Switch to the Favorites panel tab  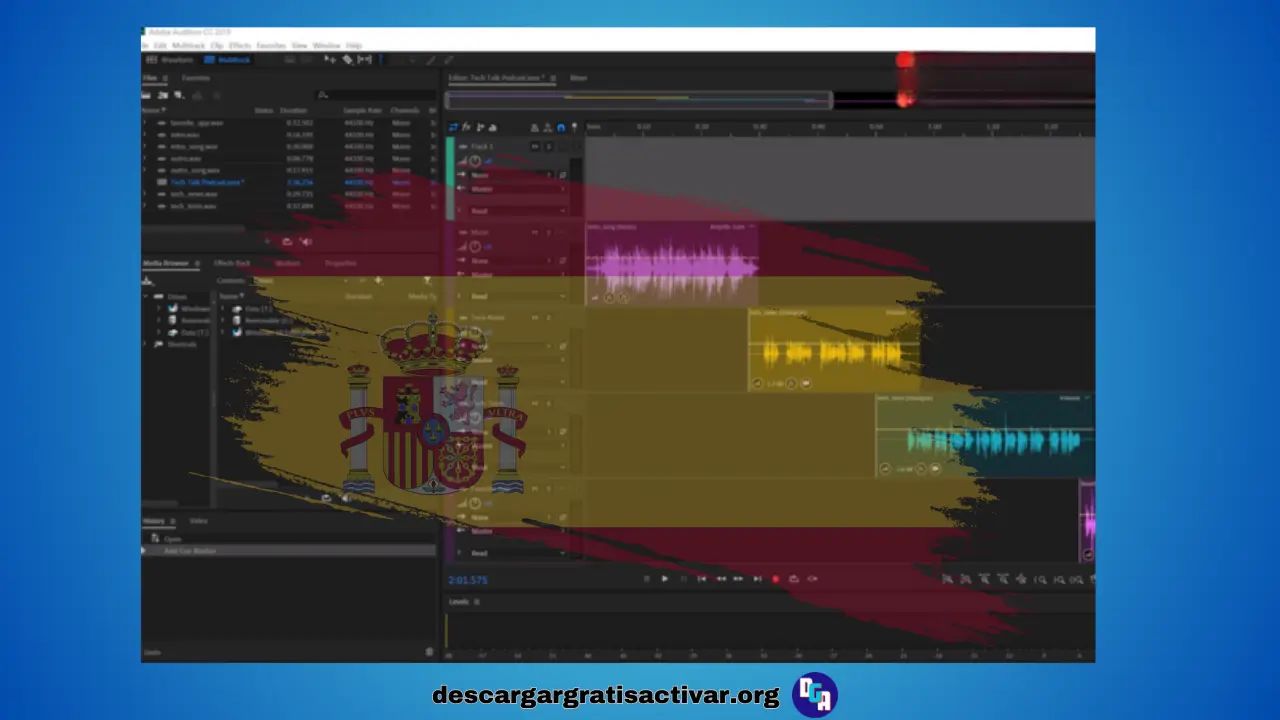pyautogui.click(x=196, y=78)
